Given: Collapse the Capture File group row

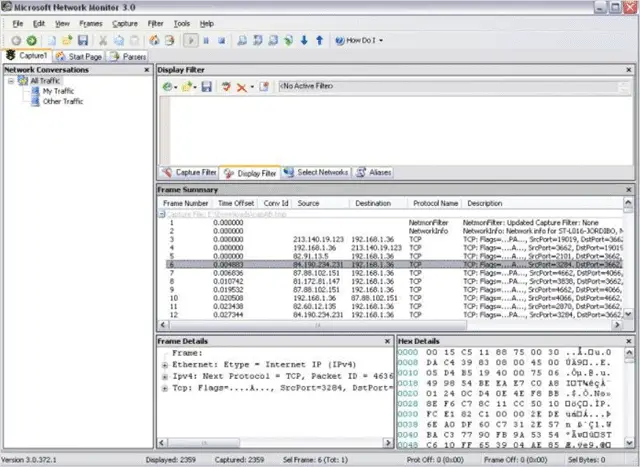Looking at the screenshot, I should [x=162, y=214].
